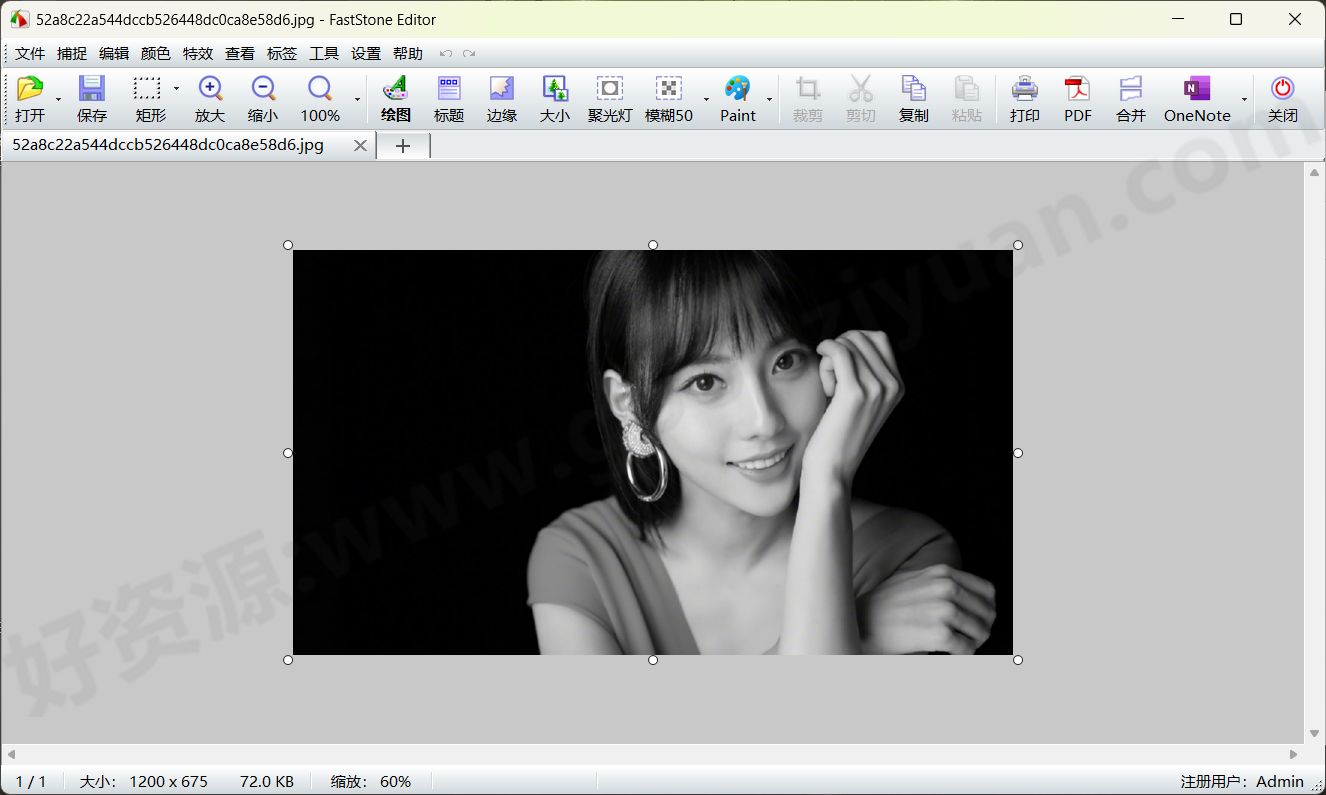Apply an edge effect via 边缘

pos(501,97)
